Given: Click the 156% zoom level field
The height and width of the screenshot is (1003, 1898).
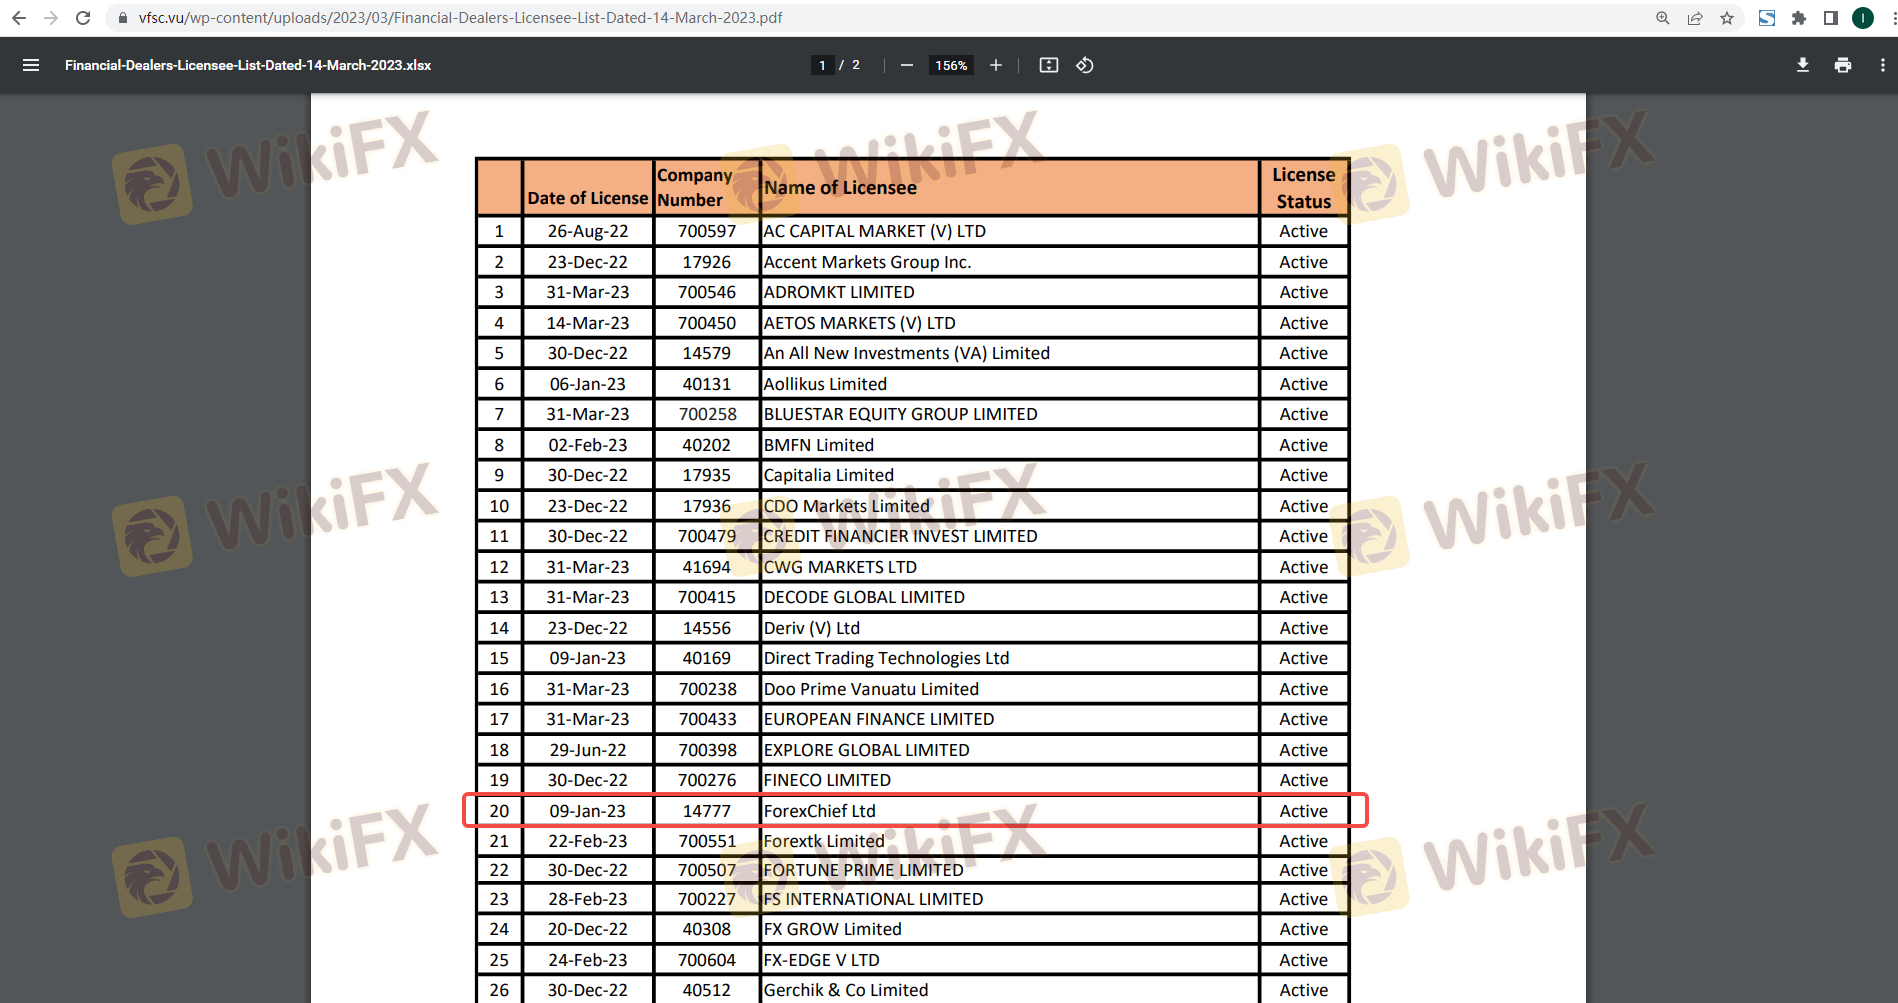Looking at the screenshot, I should click(x=950, y=65).
